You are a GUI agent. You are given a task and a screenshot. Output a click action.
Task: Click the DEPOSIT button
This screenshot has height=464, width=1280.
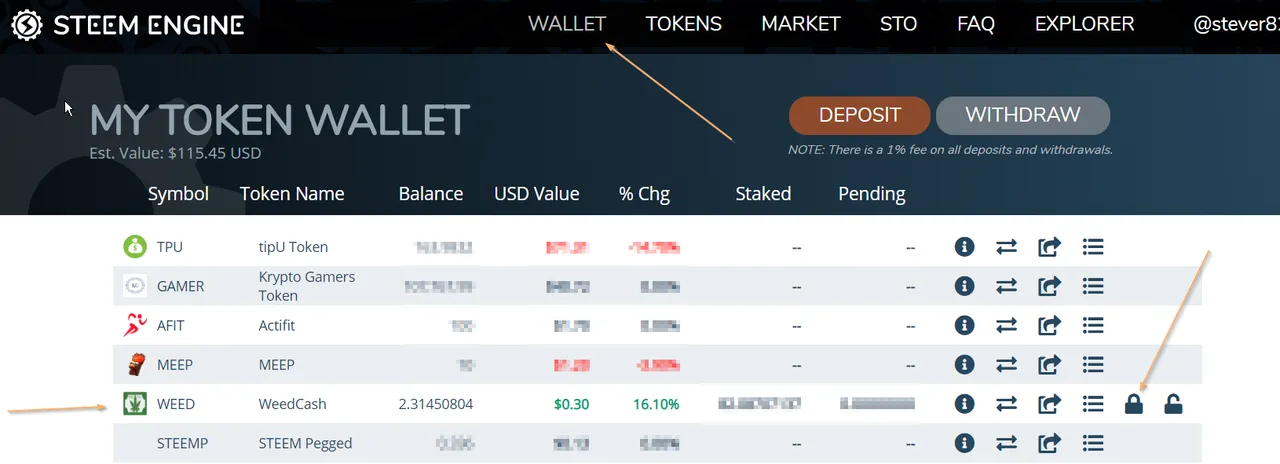860,115
